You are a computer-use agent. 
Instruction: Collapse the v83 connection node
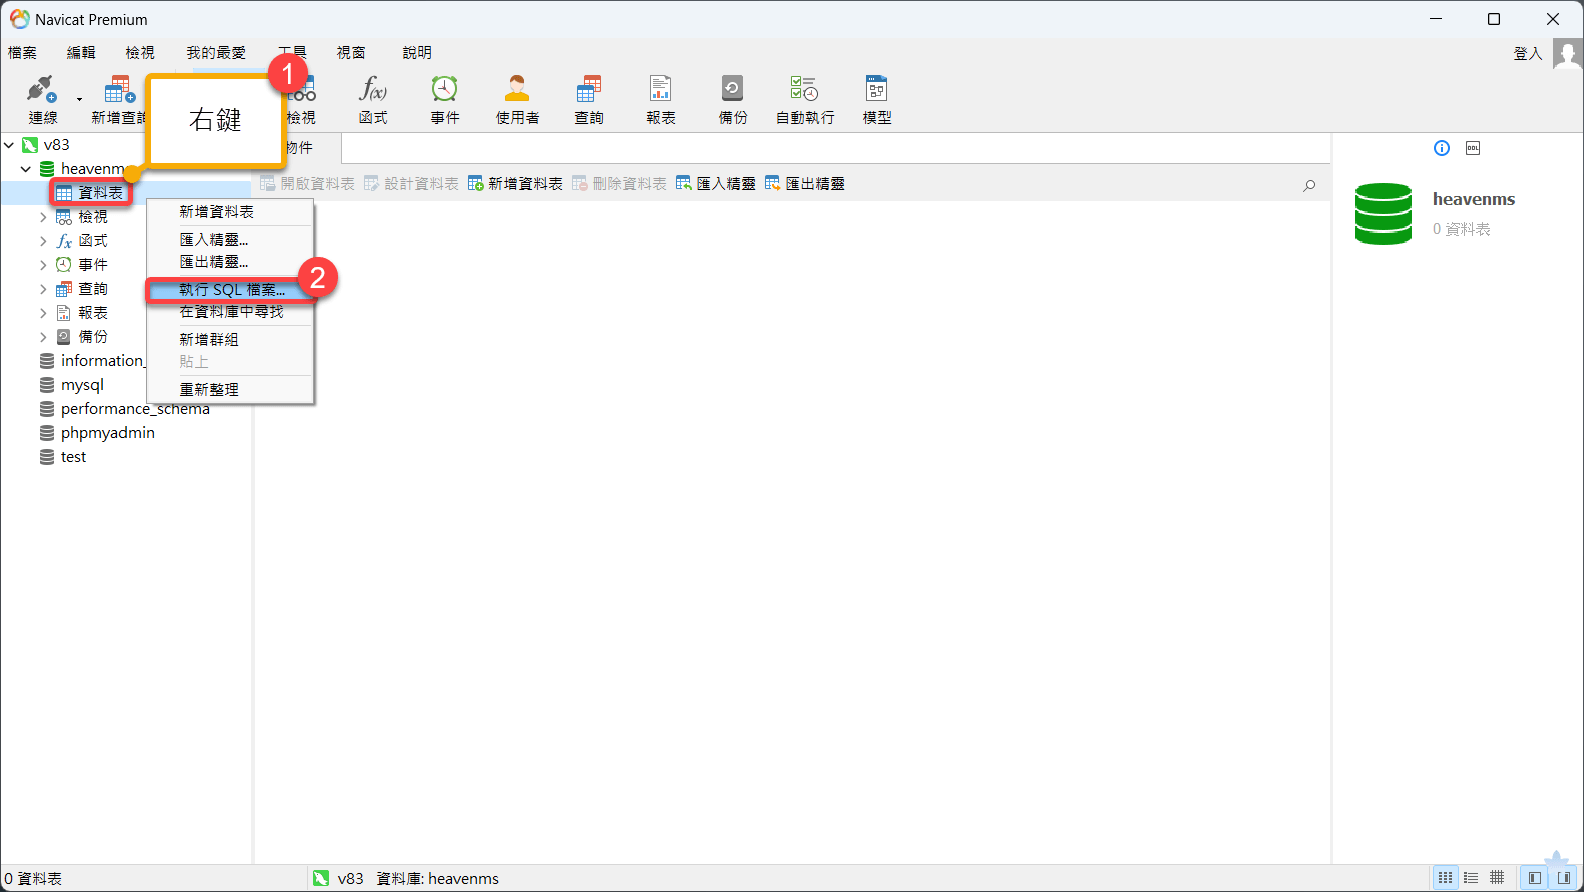pos(9,145)
